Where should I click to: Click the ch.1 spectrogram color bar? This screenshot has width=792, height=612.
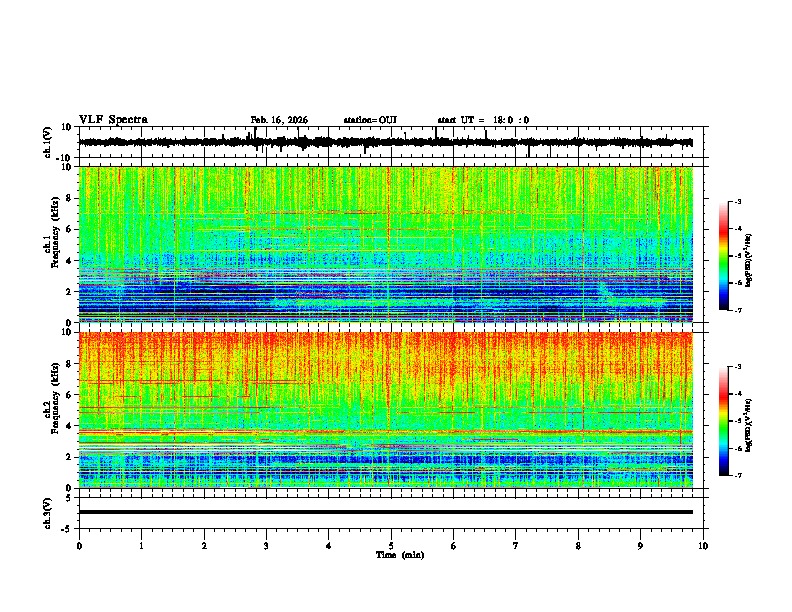coord(723,256)
